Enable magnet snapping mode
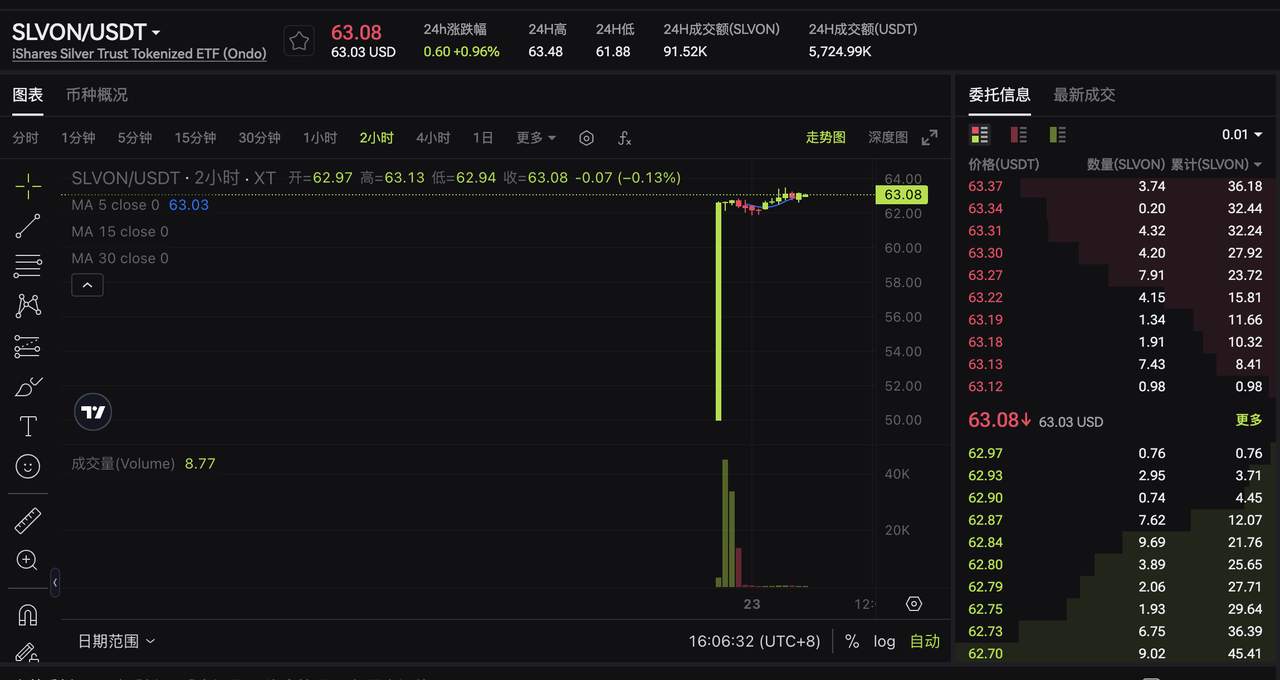1280x680 pixels. [x=27, y=614]
